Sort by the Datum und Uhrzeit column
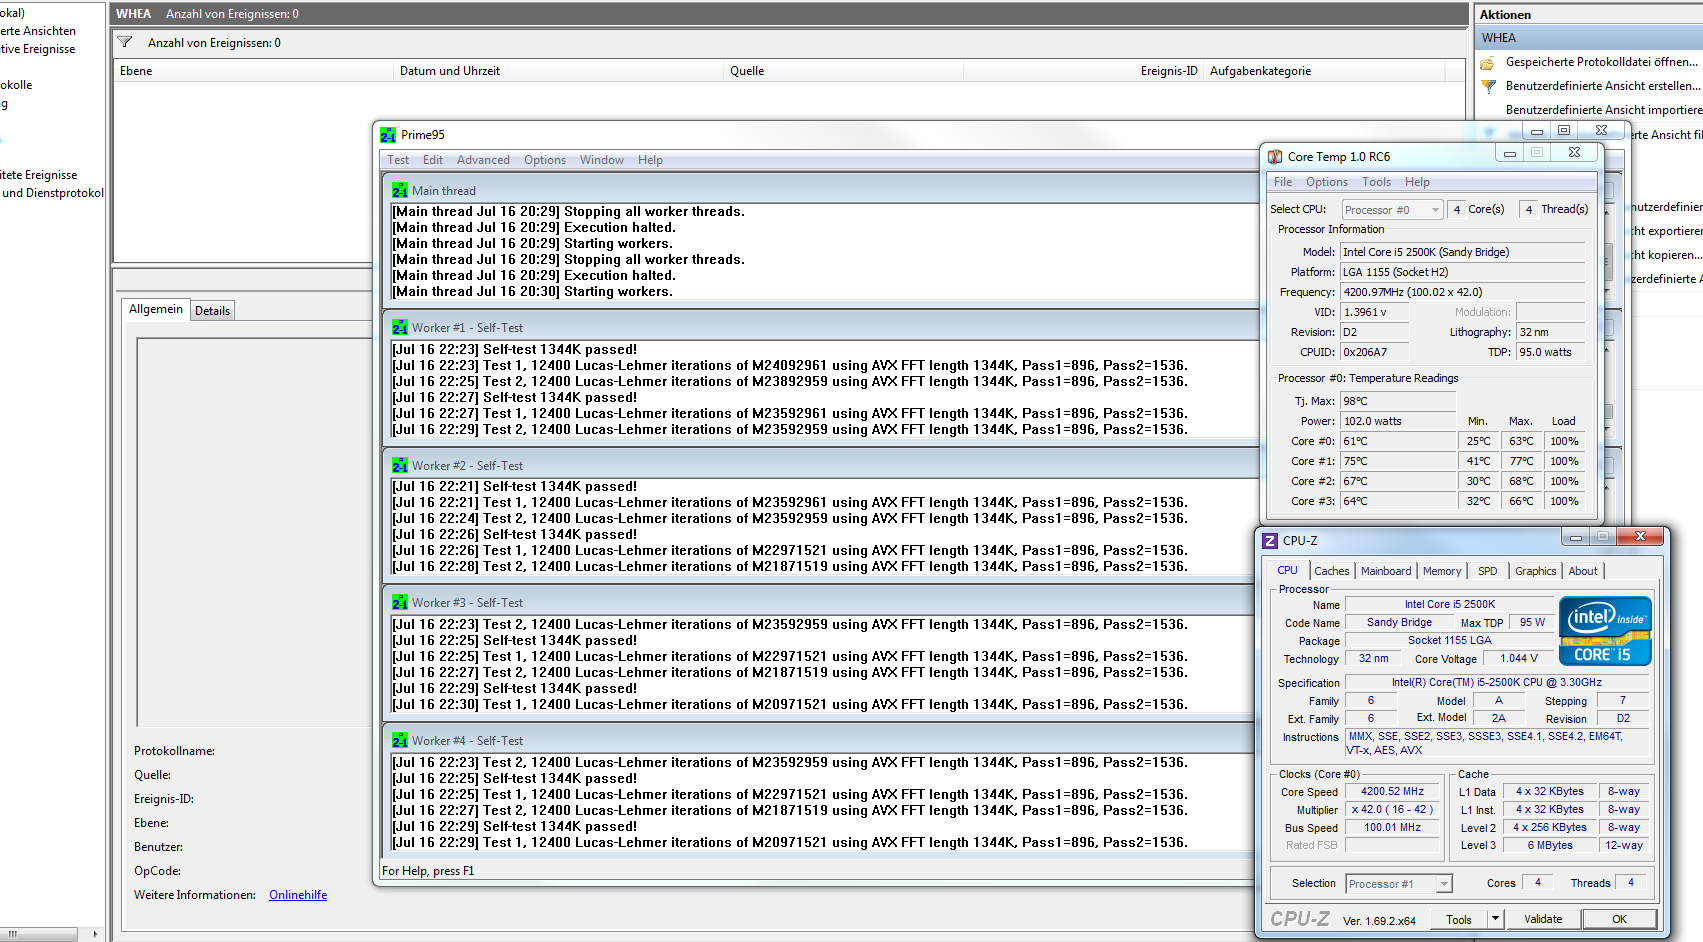1703x942 pixels. 559,71
